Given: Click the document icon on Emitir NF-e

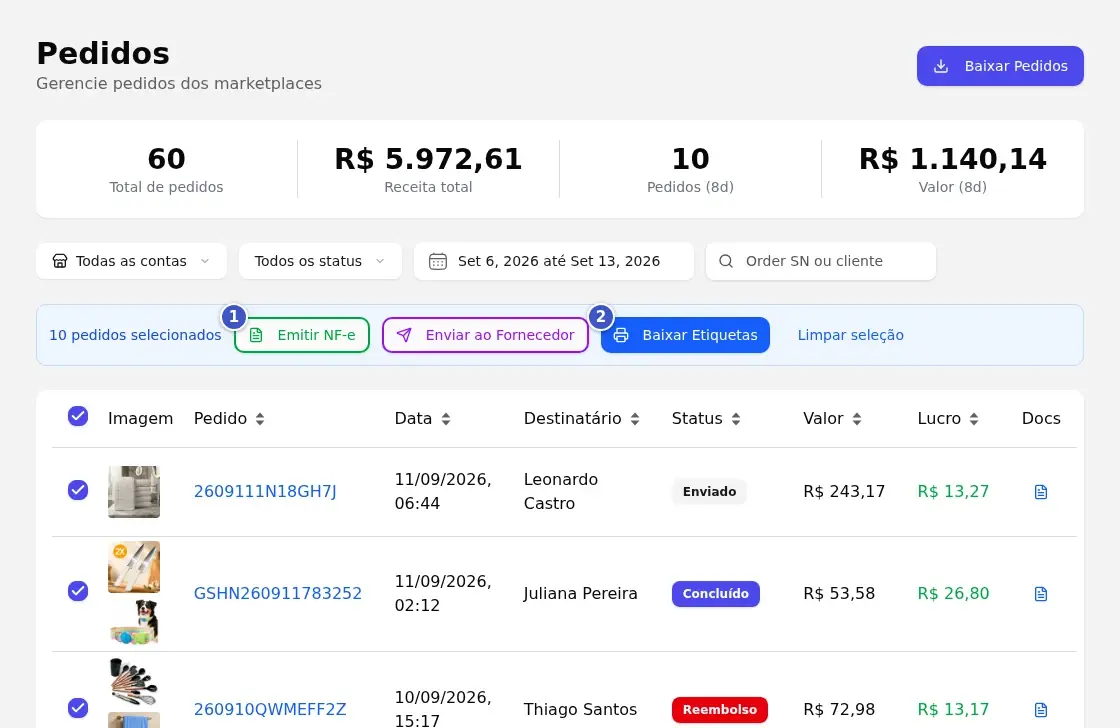Looking at the screenshot, I should click(256, 335).
